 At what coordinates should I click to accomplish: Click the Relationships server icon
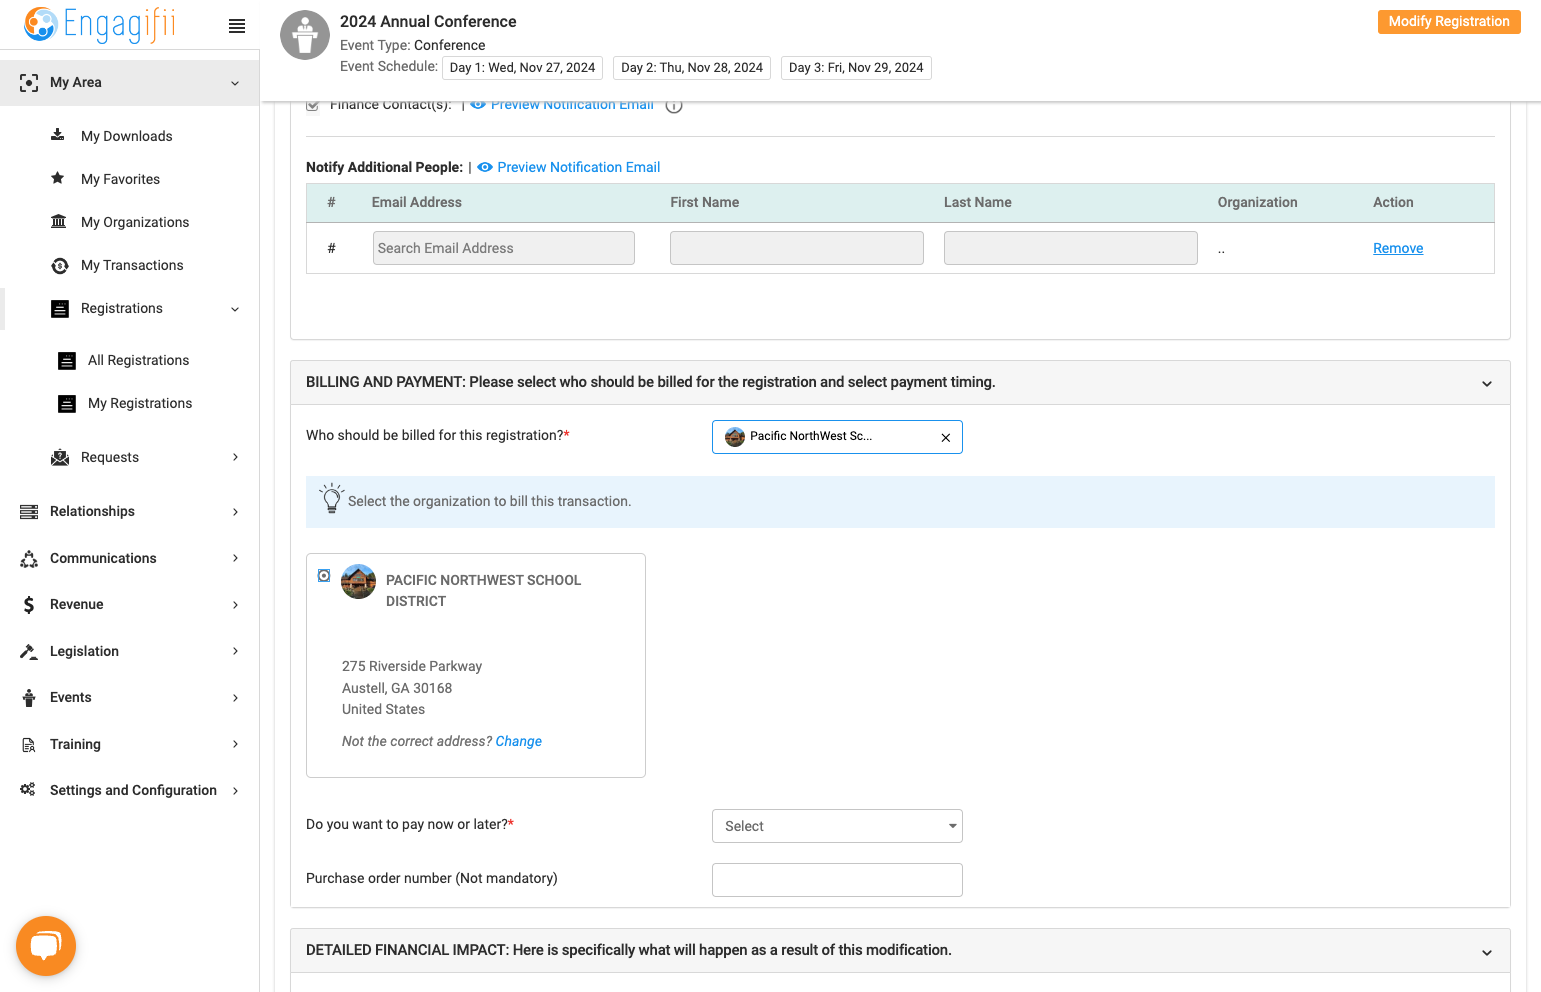[x=29, y=511]
